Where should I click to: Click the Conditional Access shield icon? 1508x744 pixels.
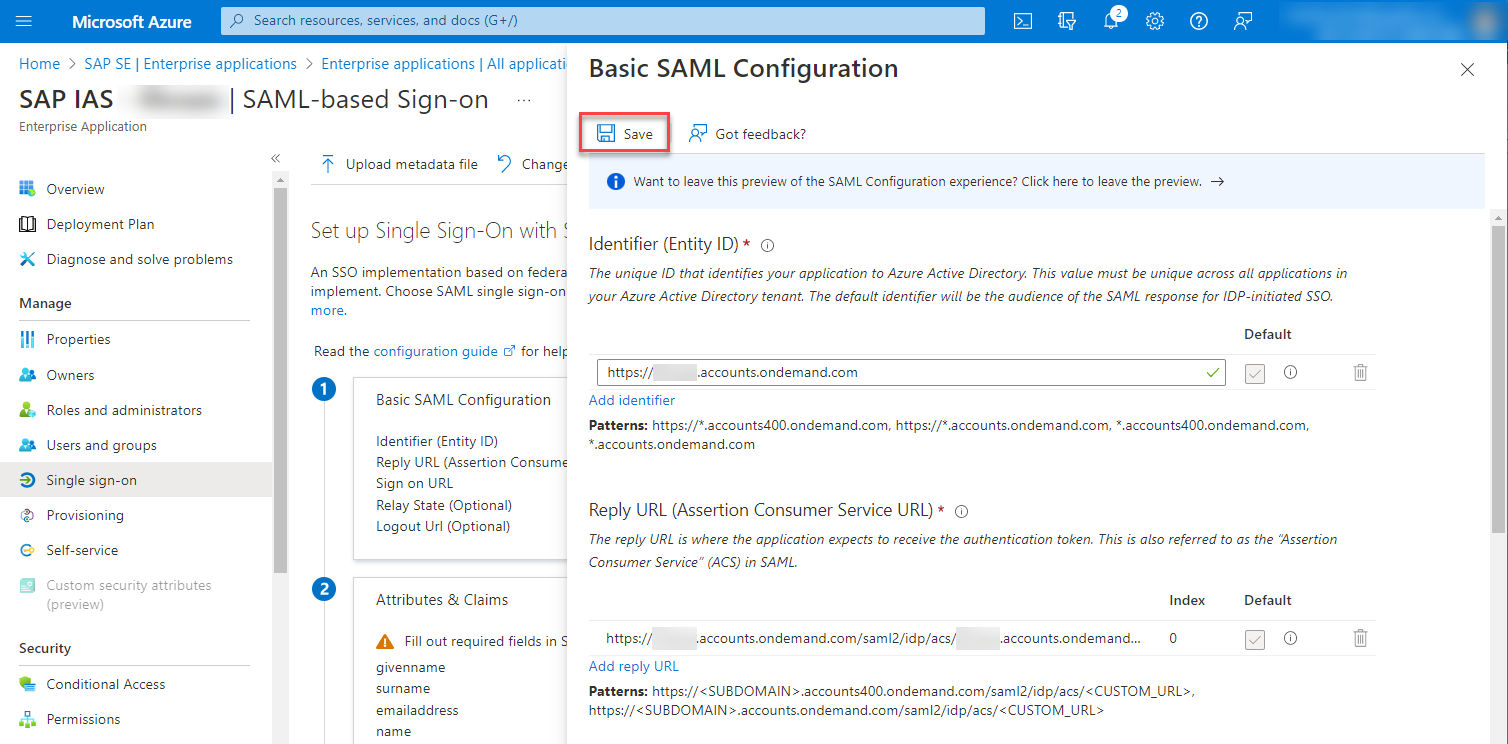(x=27, y=684)
